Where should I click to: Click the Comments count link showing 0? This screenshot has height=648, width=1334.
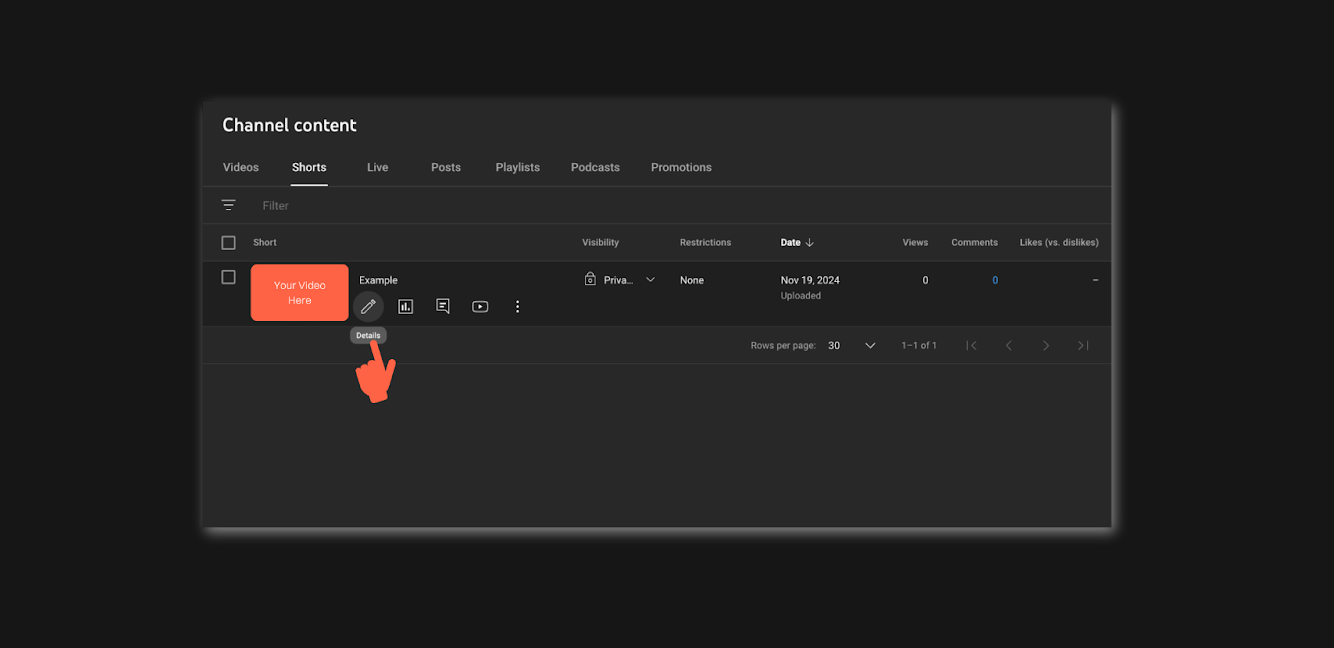pos(995,279)
